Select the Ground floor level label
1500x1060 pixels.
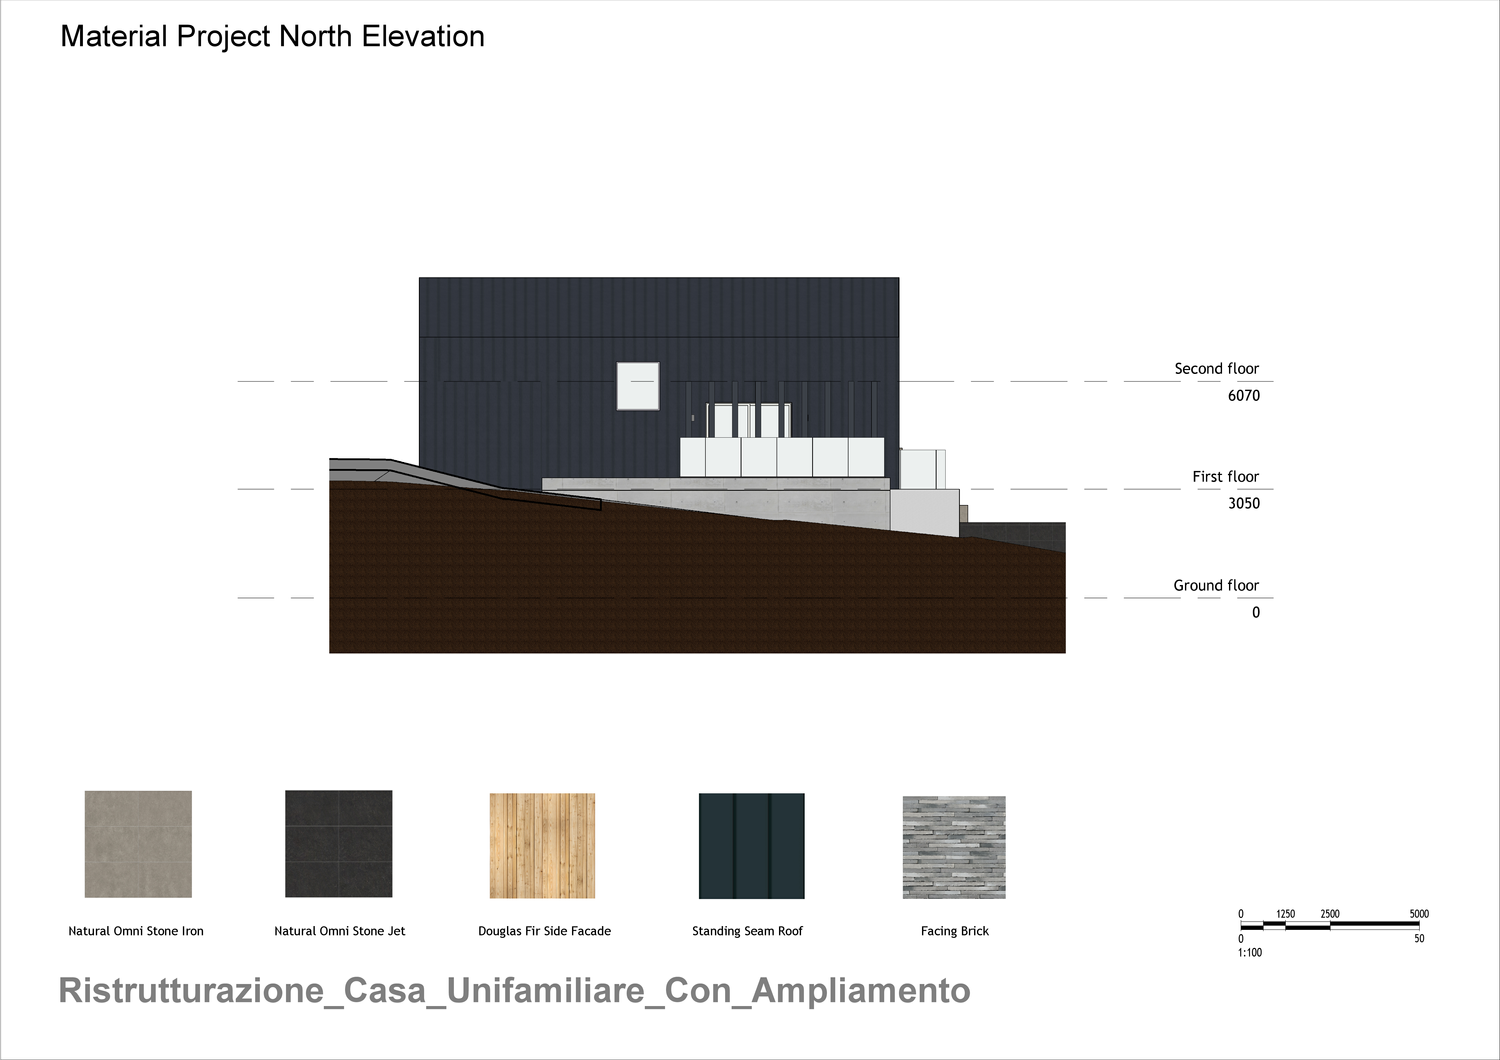point(1216,586)
